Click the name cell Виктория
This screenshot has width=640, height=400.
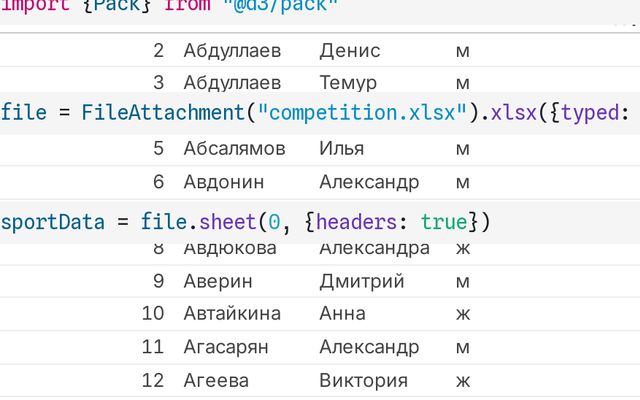pos(363,381)
